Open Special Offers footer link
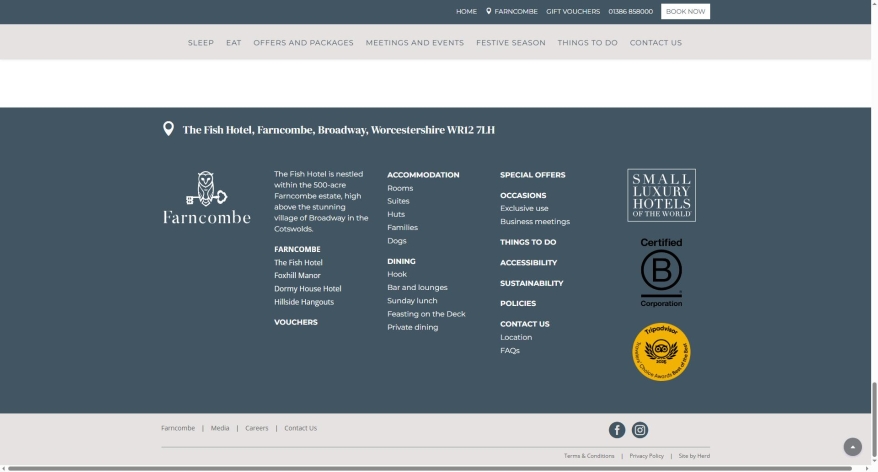Viewport: 878px width, 472px height. [533, 175]
